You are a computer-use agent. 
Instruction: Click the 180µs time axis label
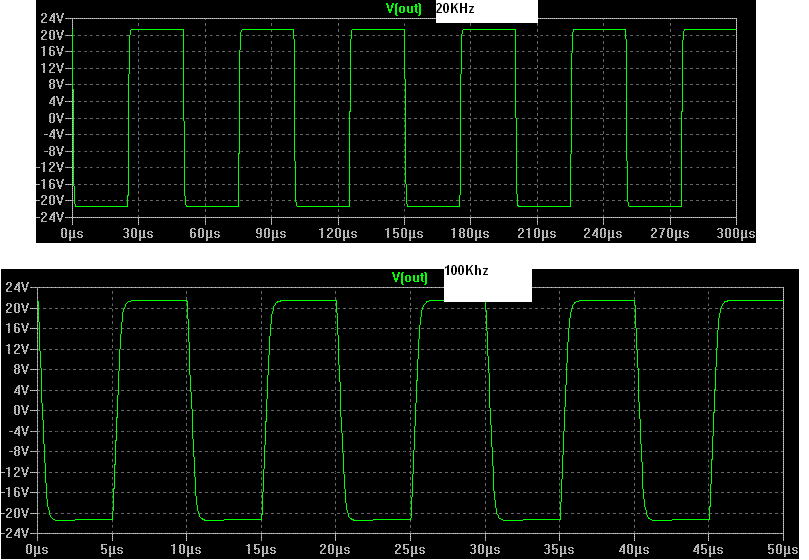470,234
